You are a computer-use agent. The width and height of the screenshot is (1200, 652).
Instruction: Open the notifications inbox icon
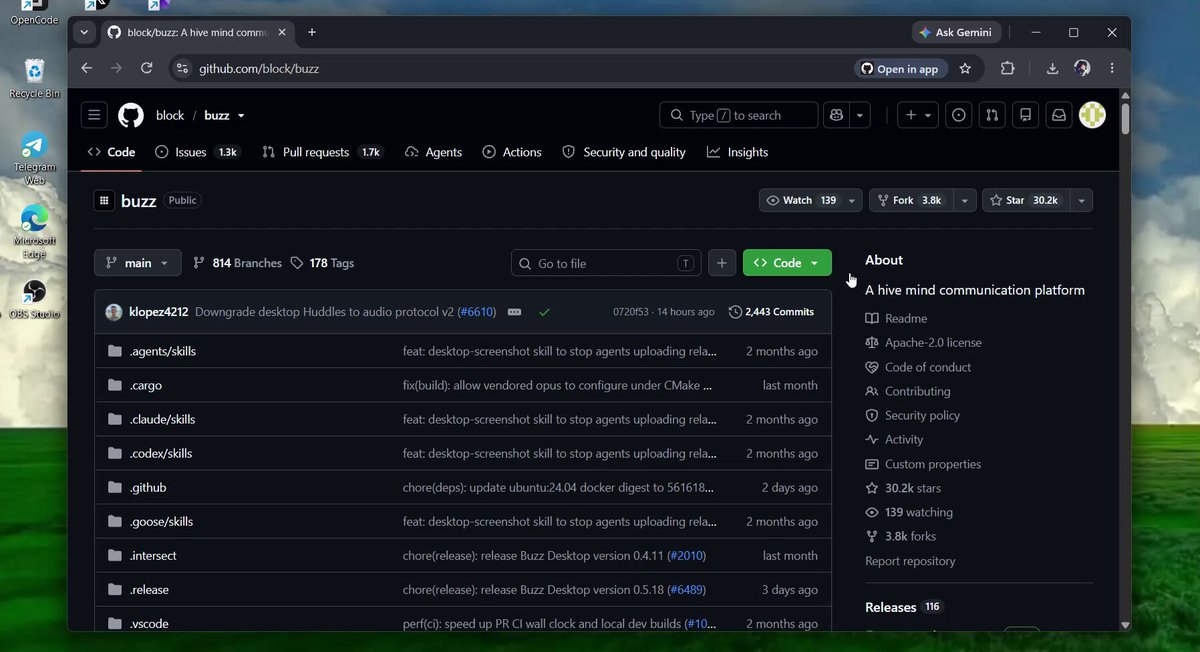1058,115
